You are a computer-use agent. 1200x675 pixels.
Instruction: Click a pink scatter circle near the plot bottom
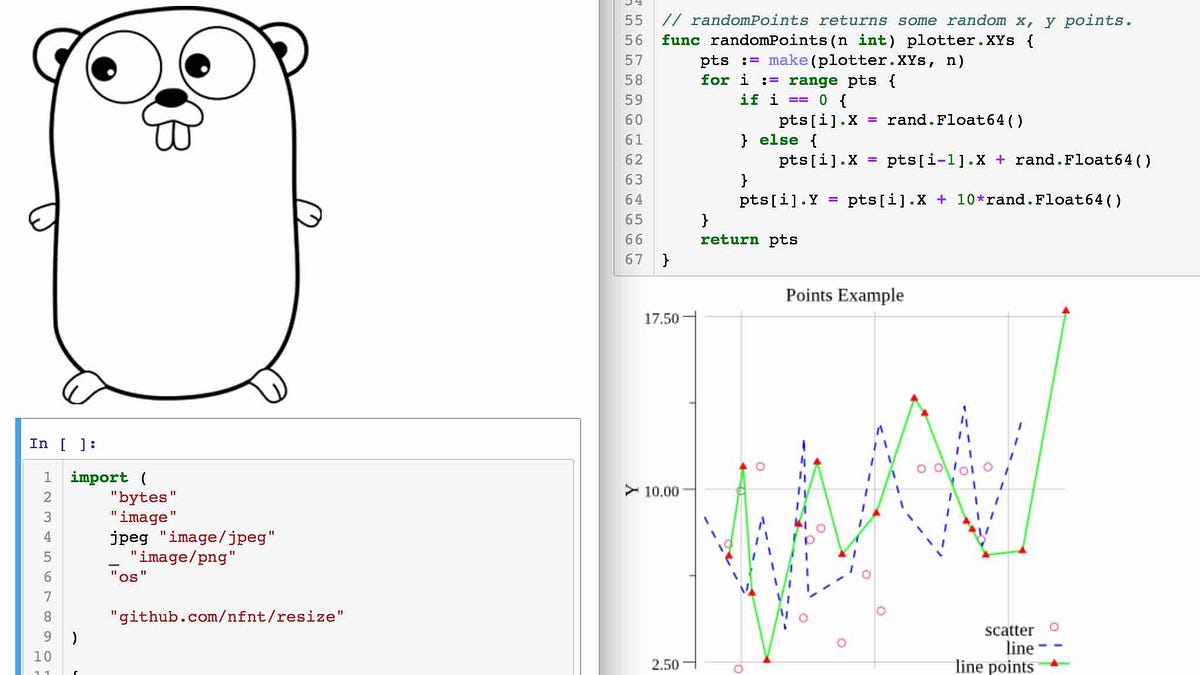point(738,668)
